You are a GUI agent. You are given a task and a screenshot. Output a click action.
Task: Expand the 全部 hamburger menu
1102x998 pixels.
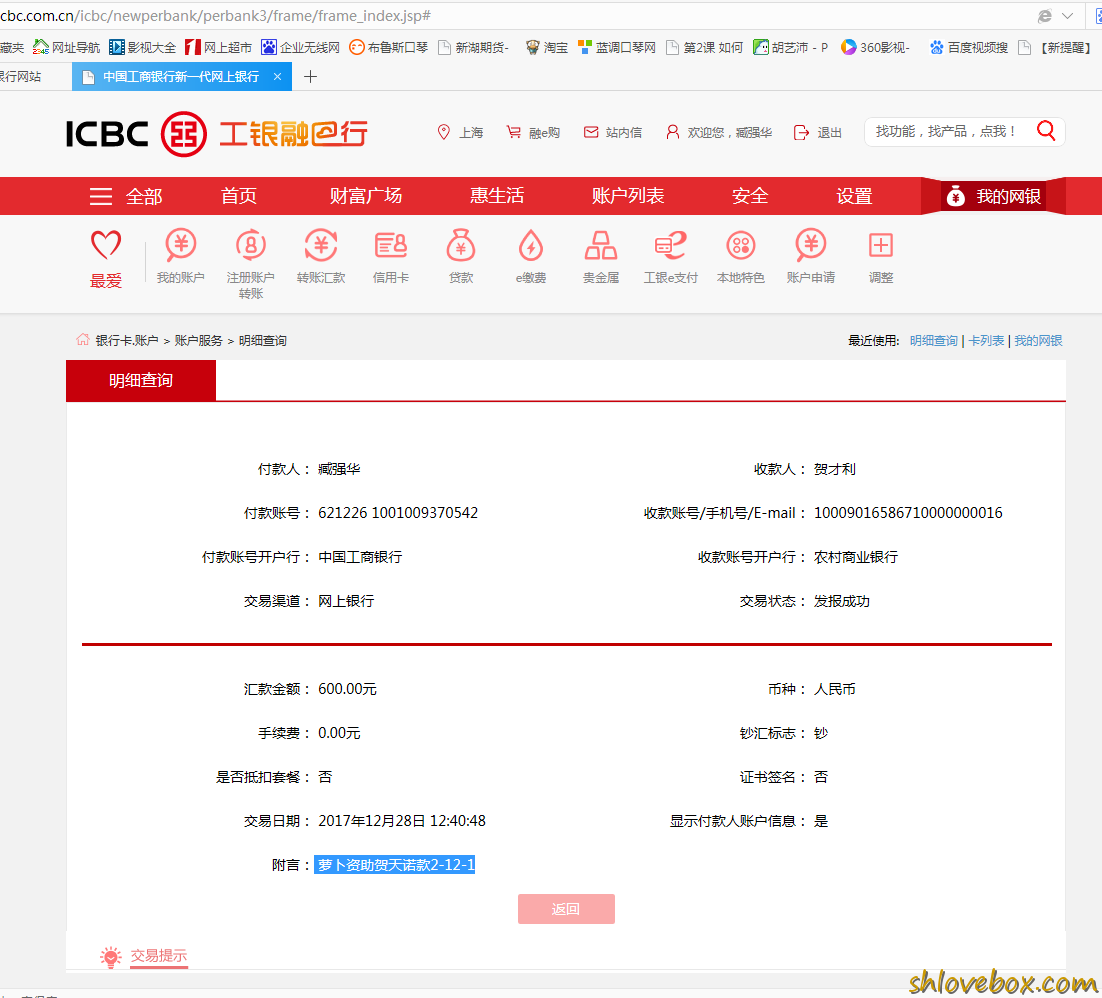(101, 196)
